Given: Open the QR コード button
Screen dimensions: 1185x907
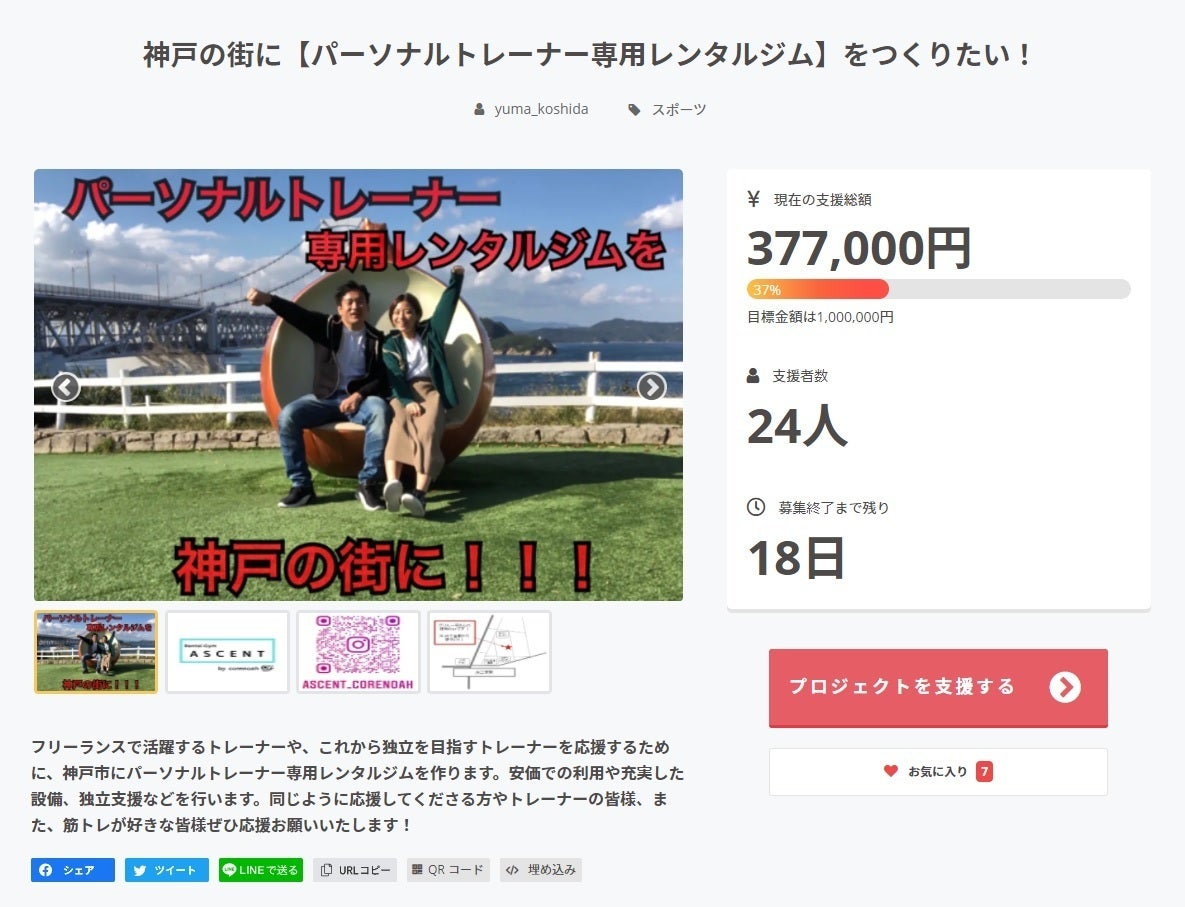Looking at the screenshot, I should (448, 870).
